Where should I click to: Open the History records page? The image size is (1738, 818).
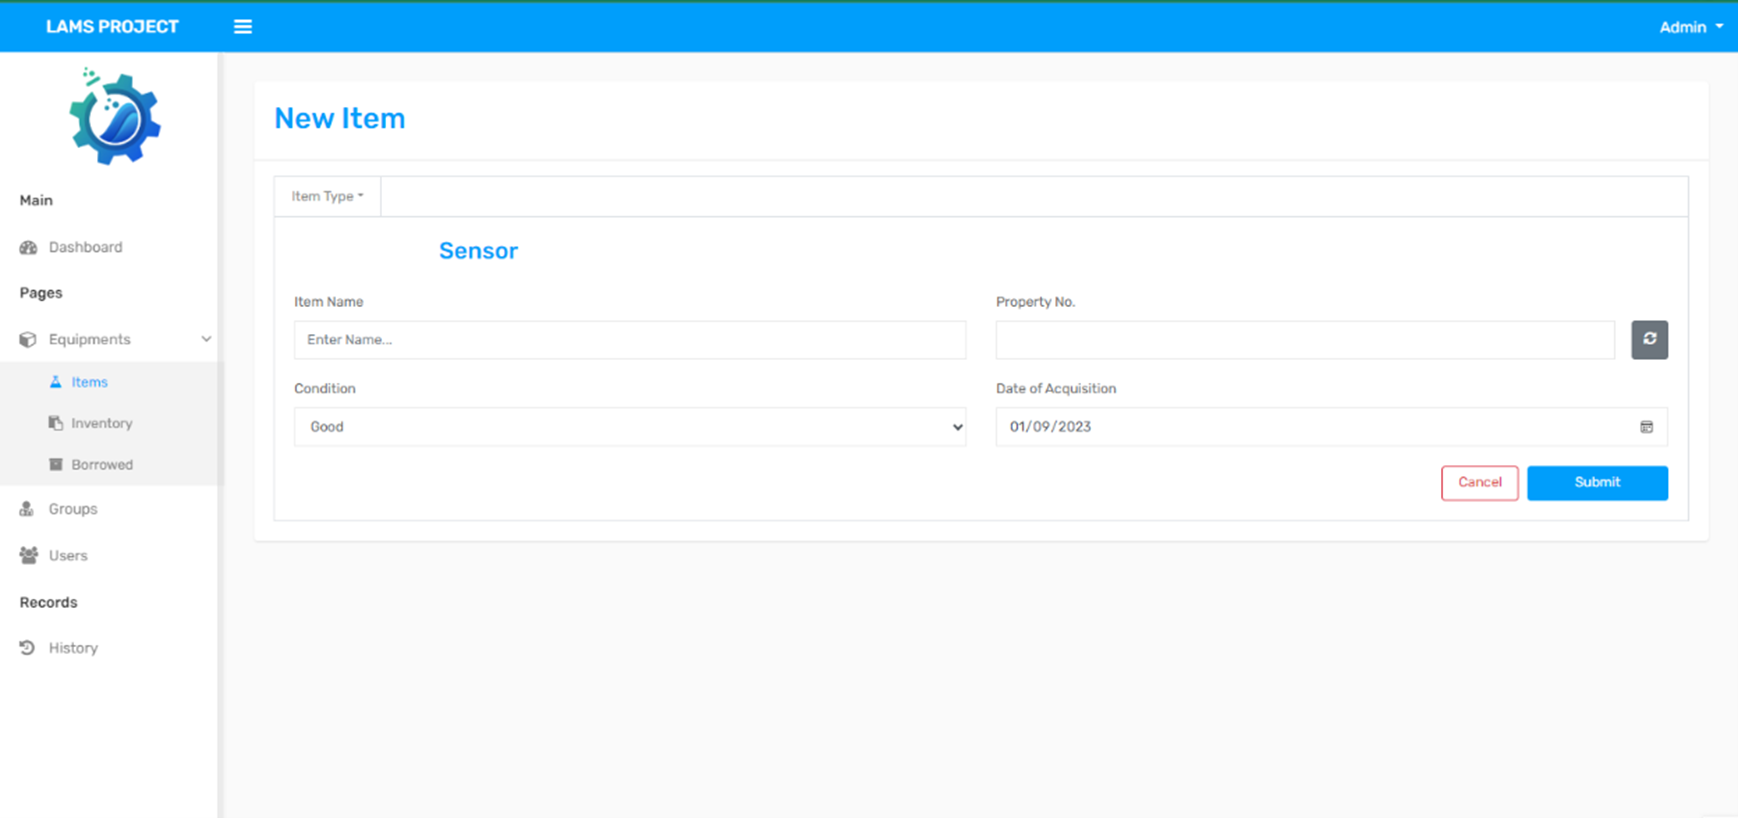click(73, 648)
